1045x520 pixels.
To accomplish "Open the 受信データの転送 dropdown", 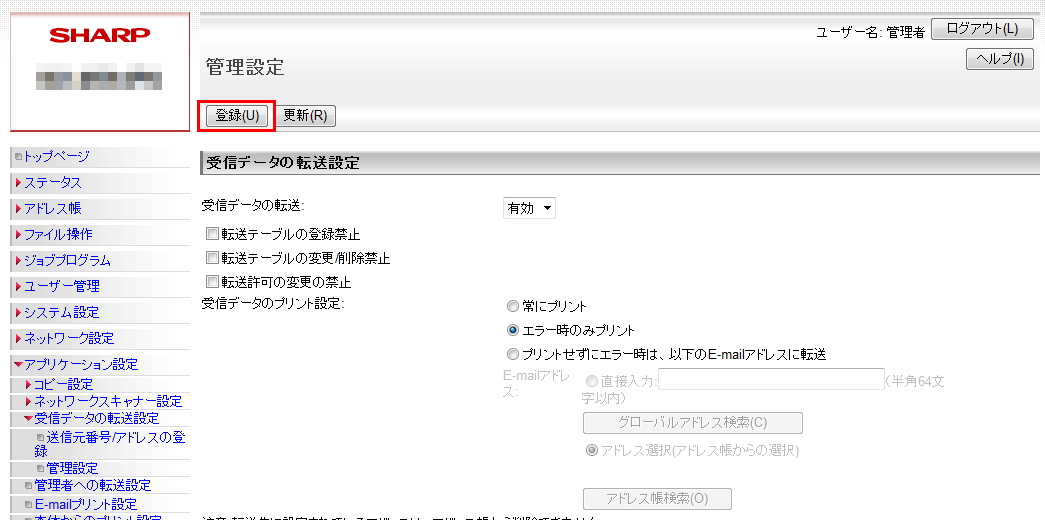I will tap(529, 208).
